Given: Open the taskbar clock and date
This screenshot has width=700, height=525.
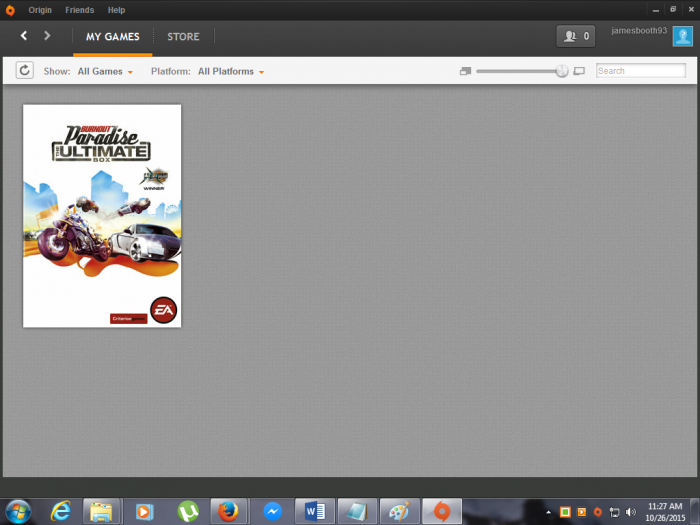Looking at the screenshot, I should (665, 512).
